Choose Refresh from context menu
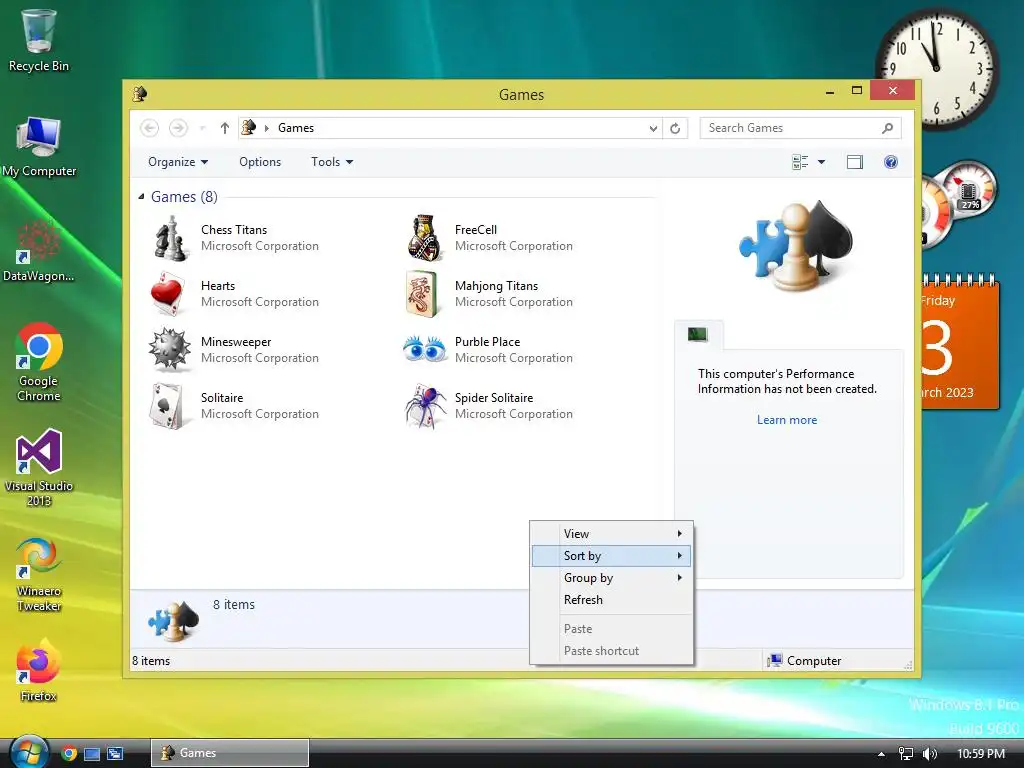This screenshot has width=1024, height=768. click(x=611, y=600)
